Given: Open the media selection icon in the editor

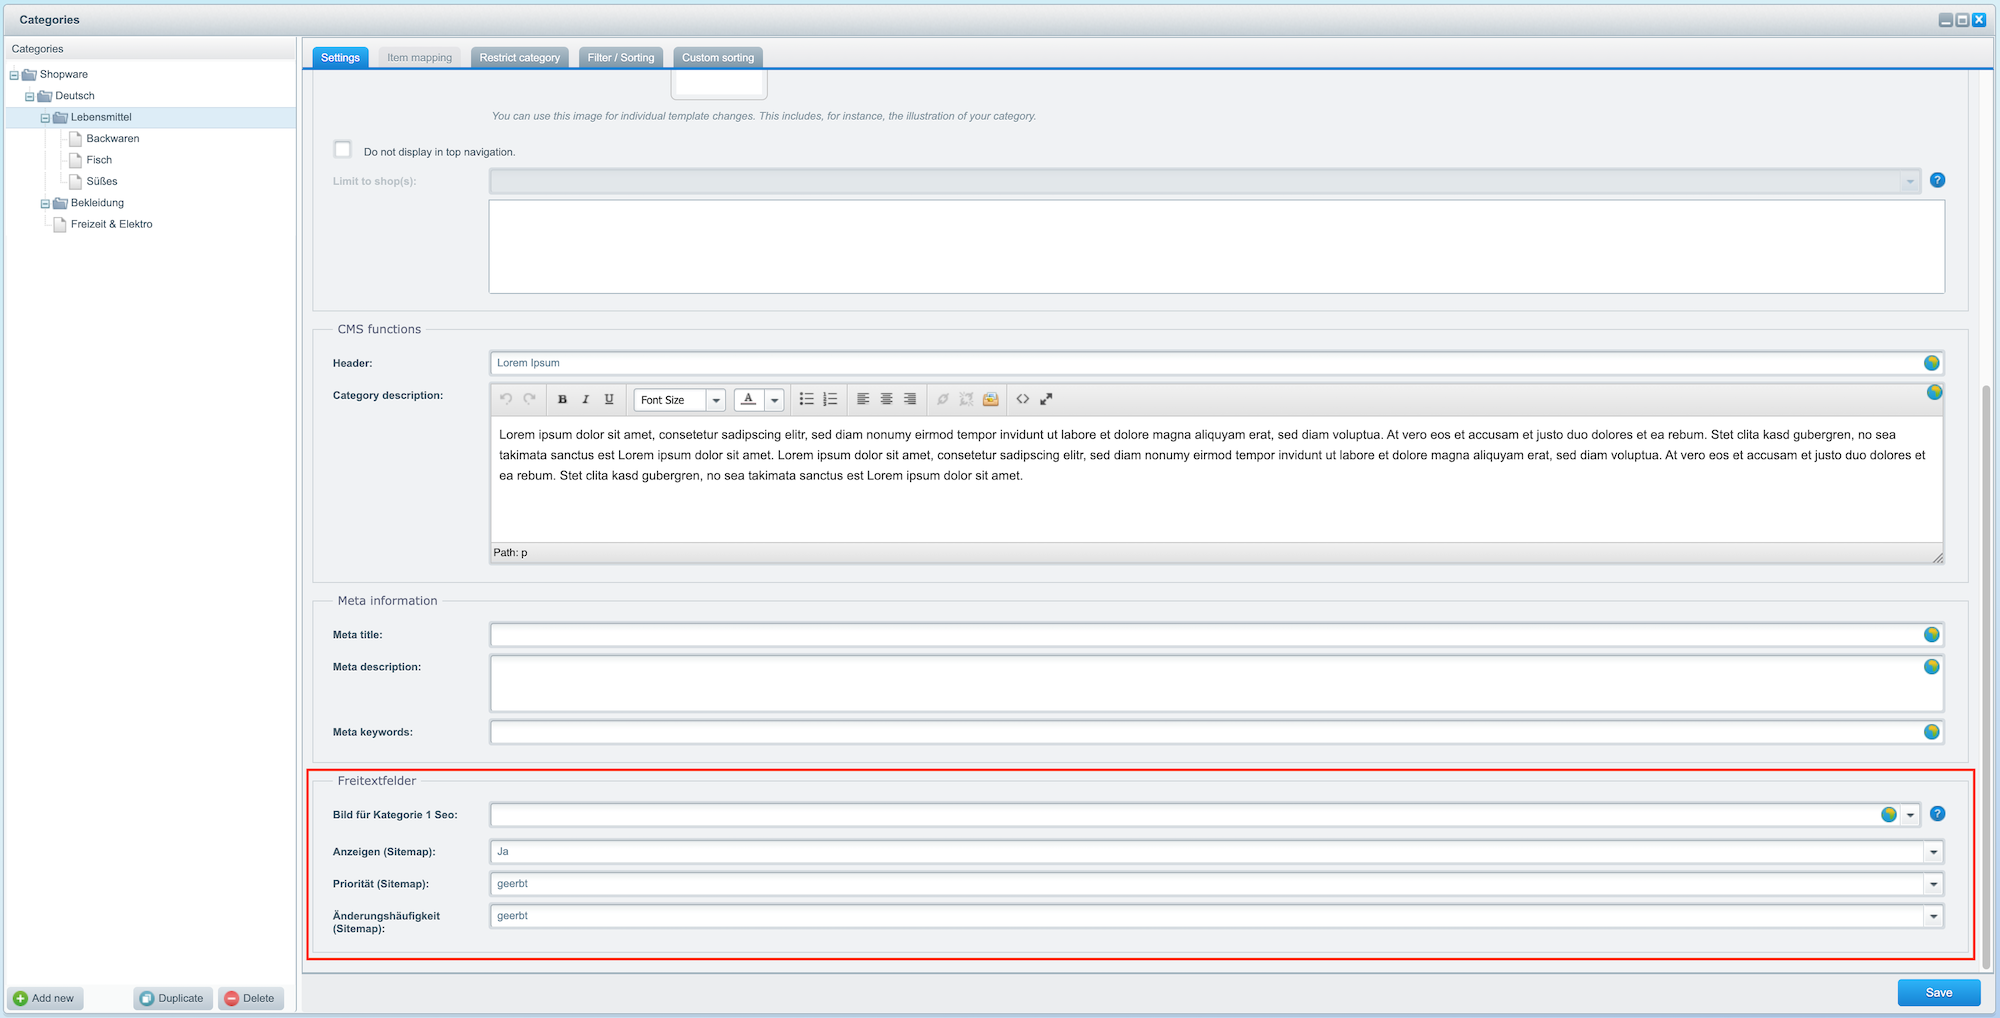Looking at the screenshot, I should tap(990, 399).
